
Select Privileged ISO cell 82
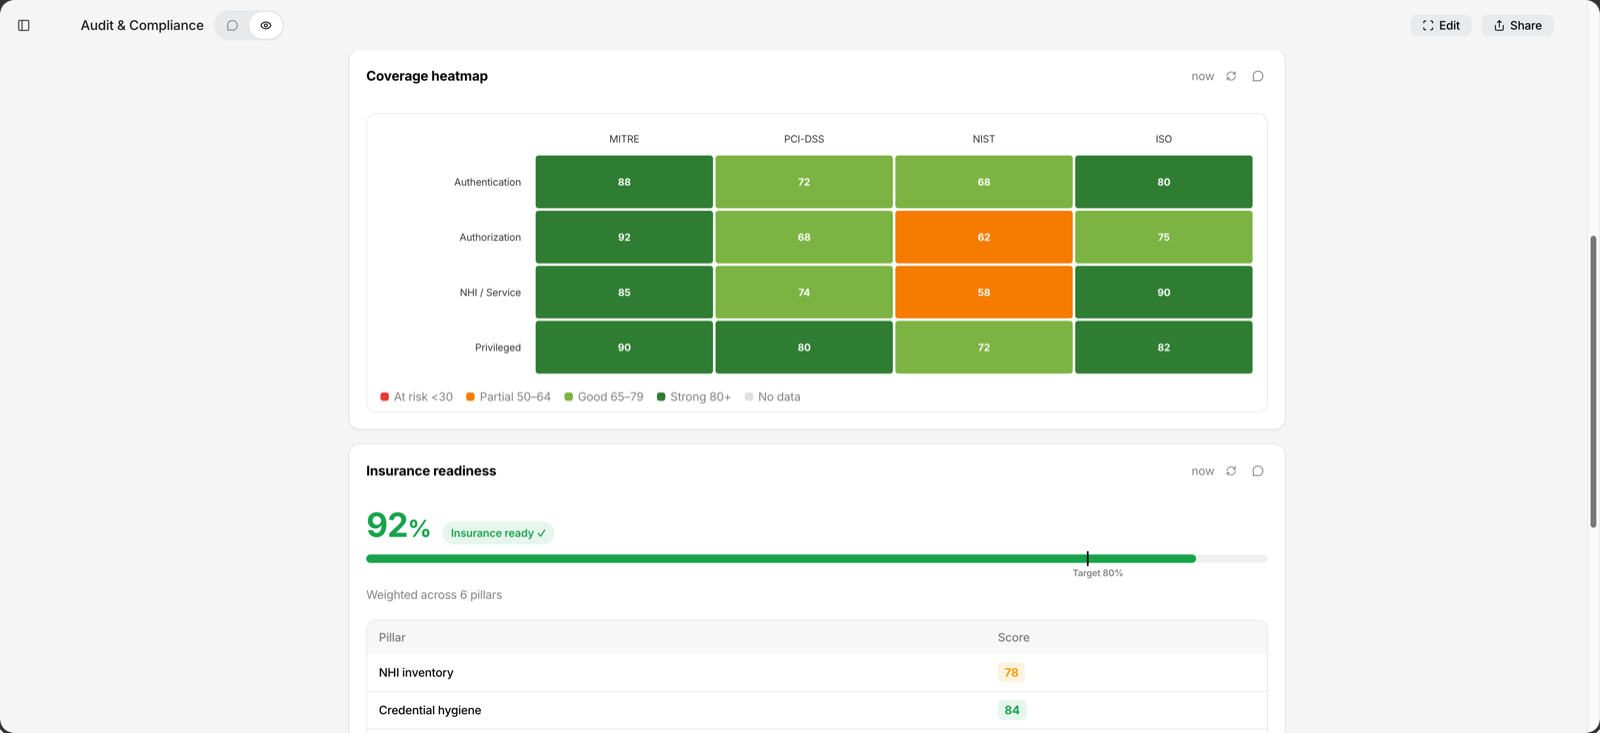pyautogui.click(x=1164, y=347)
